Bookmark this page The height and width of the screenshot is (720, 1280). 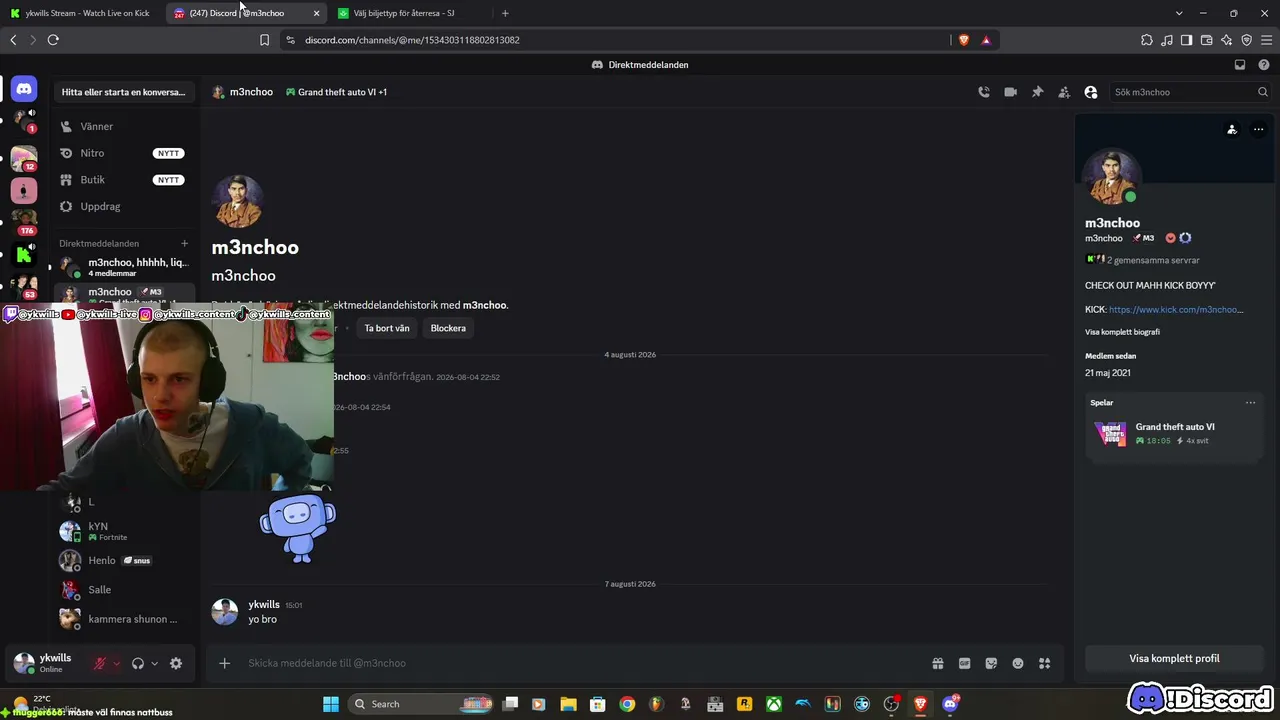(x=264, y=40)
